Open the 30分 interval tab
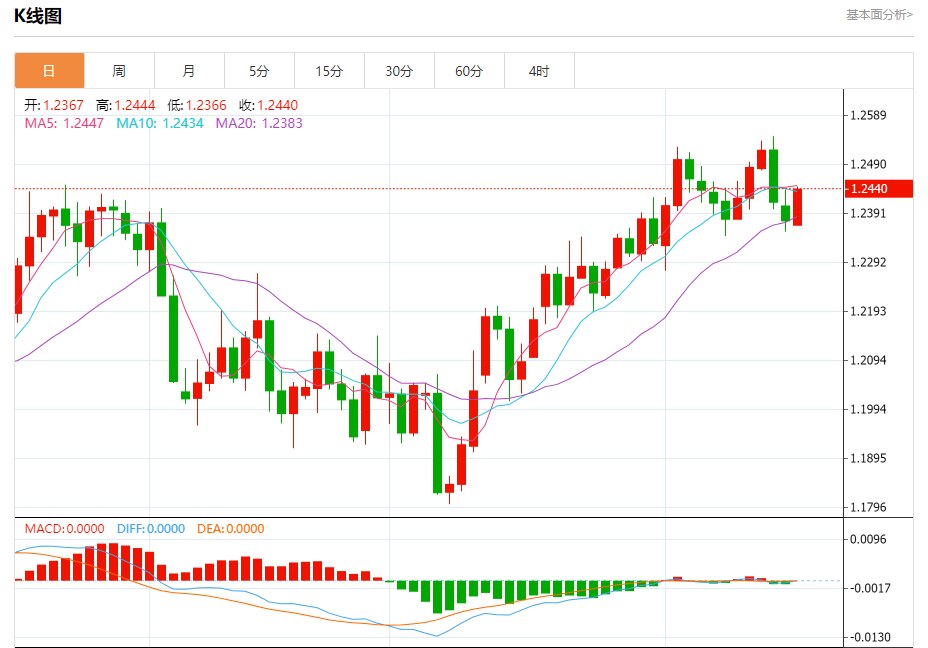 pos(399,71)
